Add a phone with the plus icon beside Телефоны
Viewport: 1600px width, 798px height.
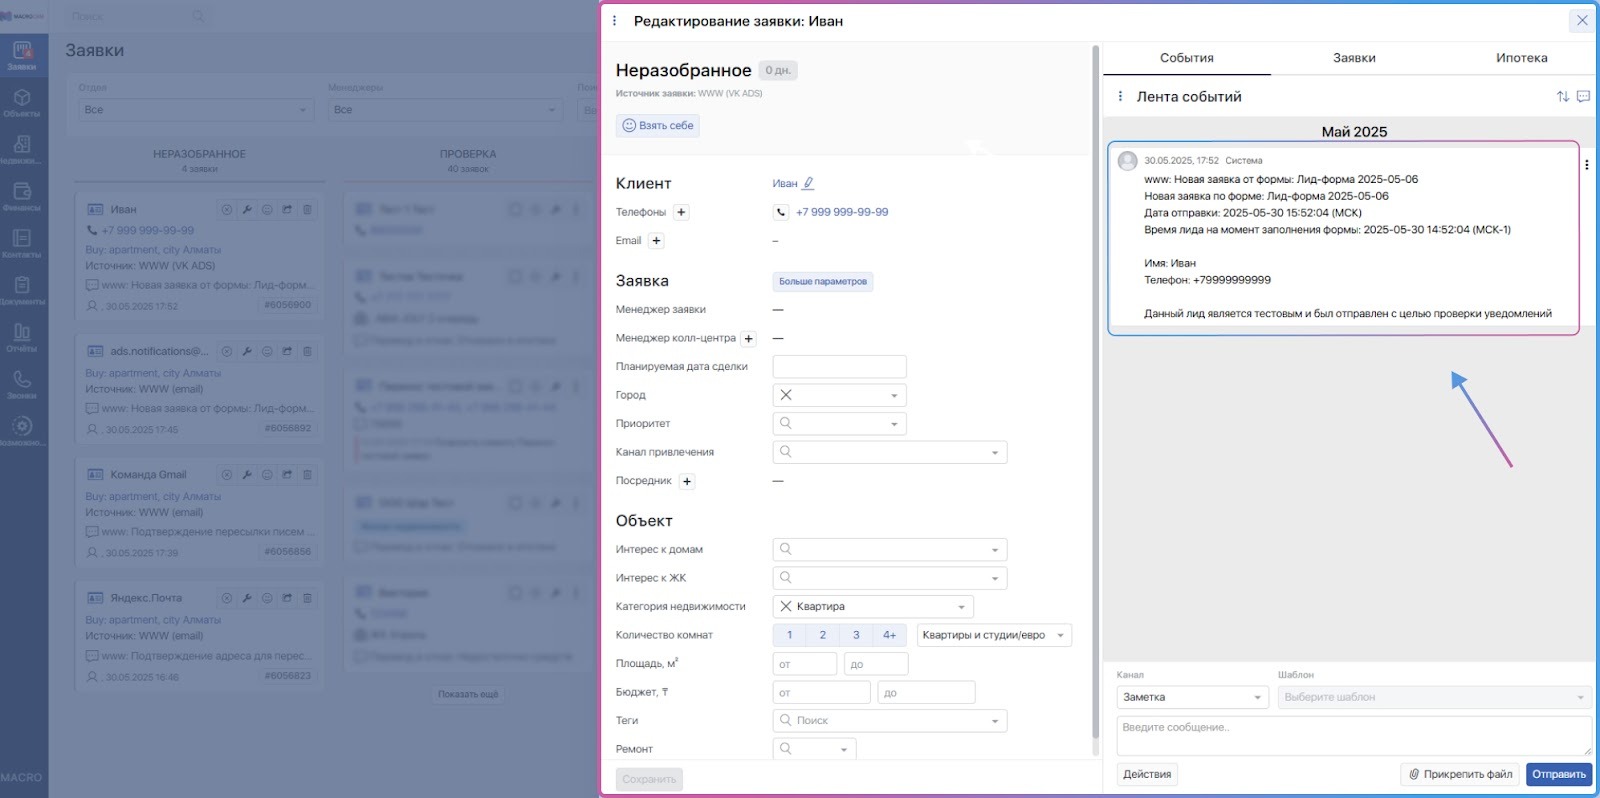681,212
